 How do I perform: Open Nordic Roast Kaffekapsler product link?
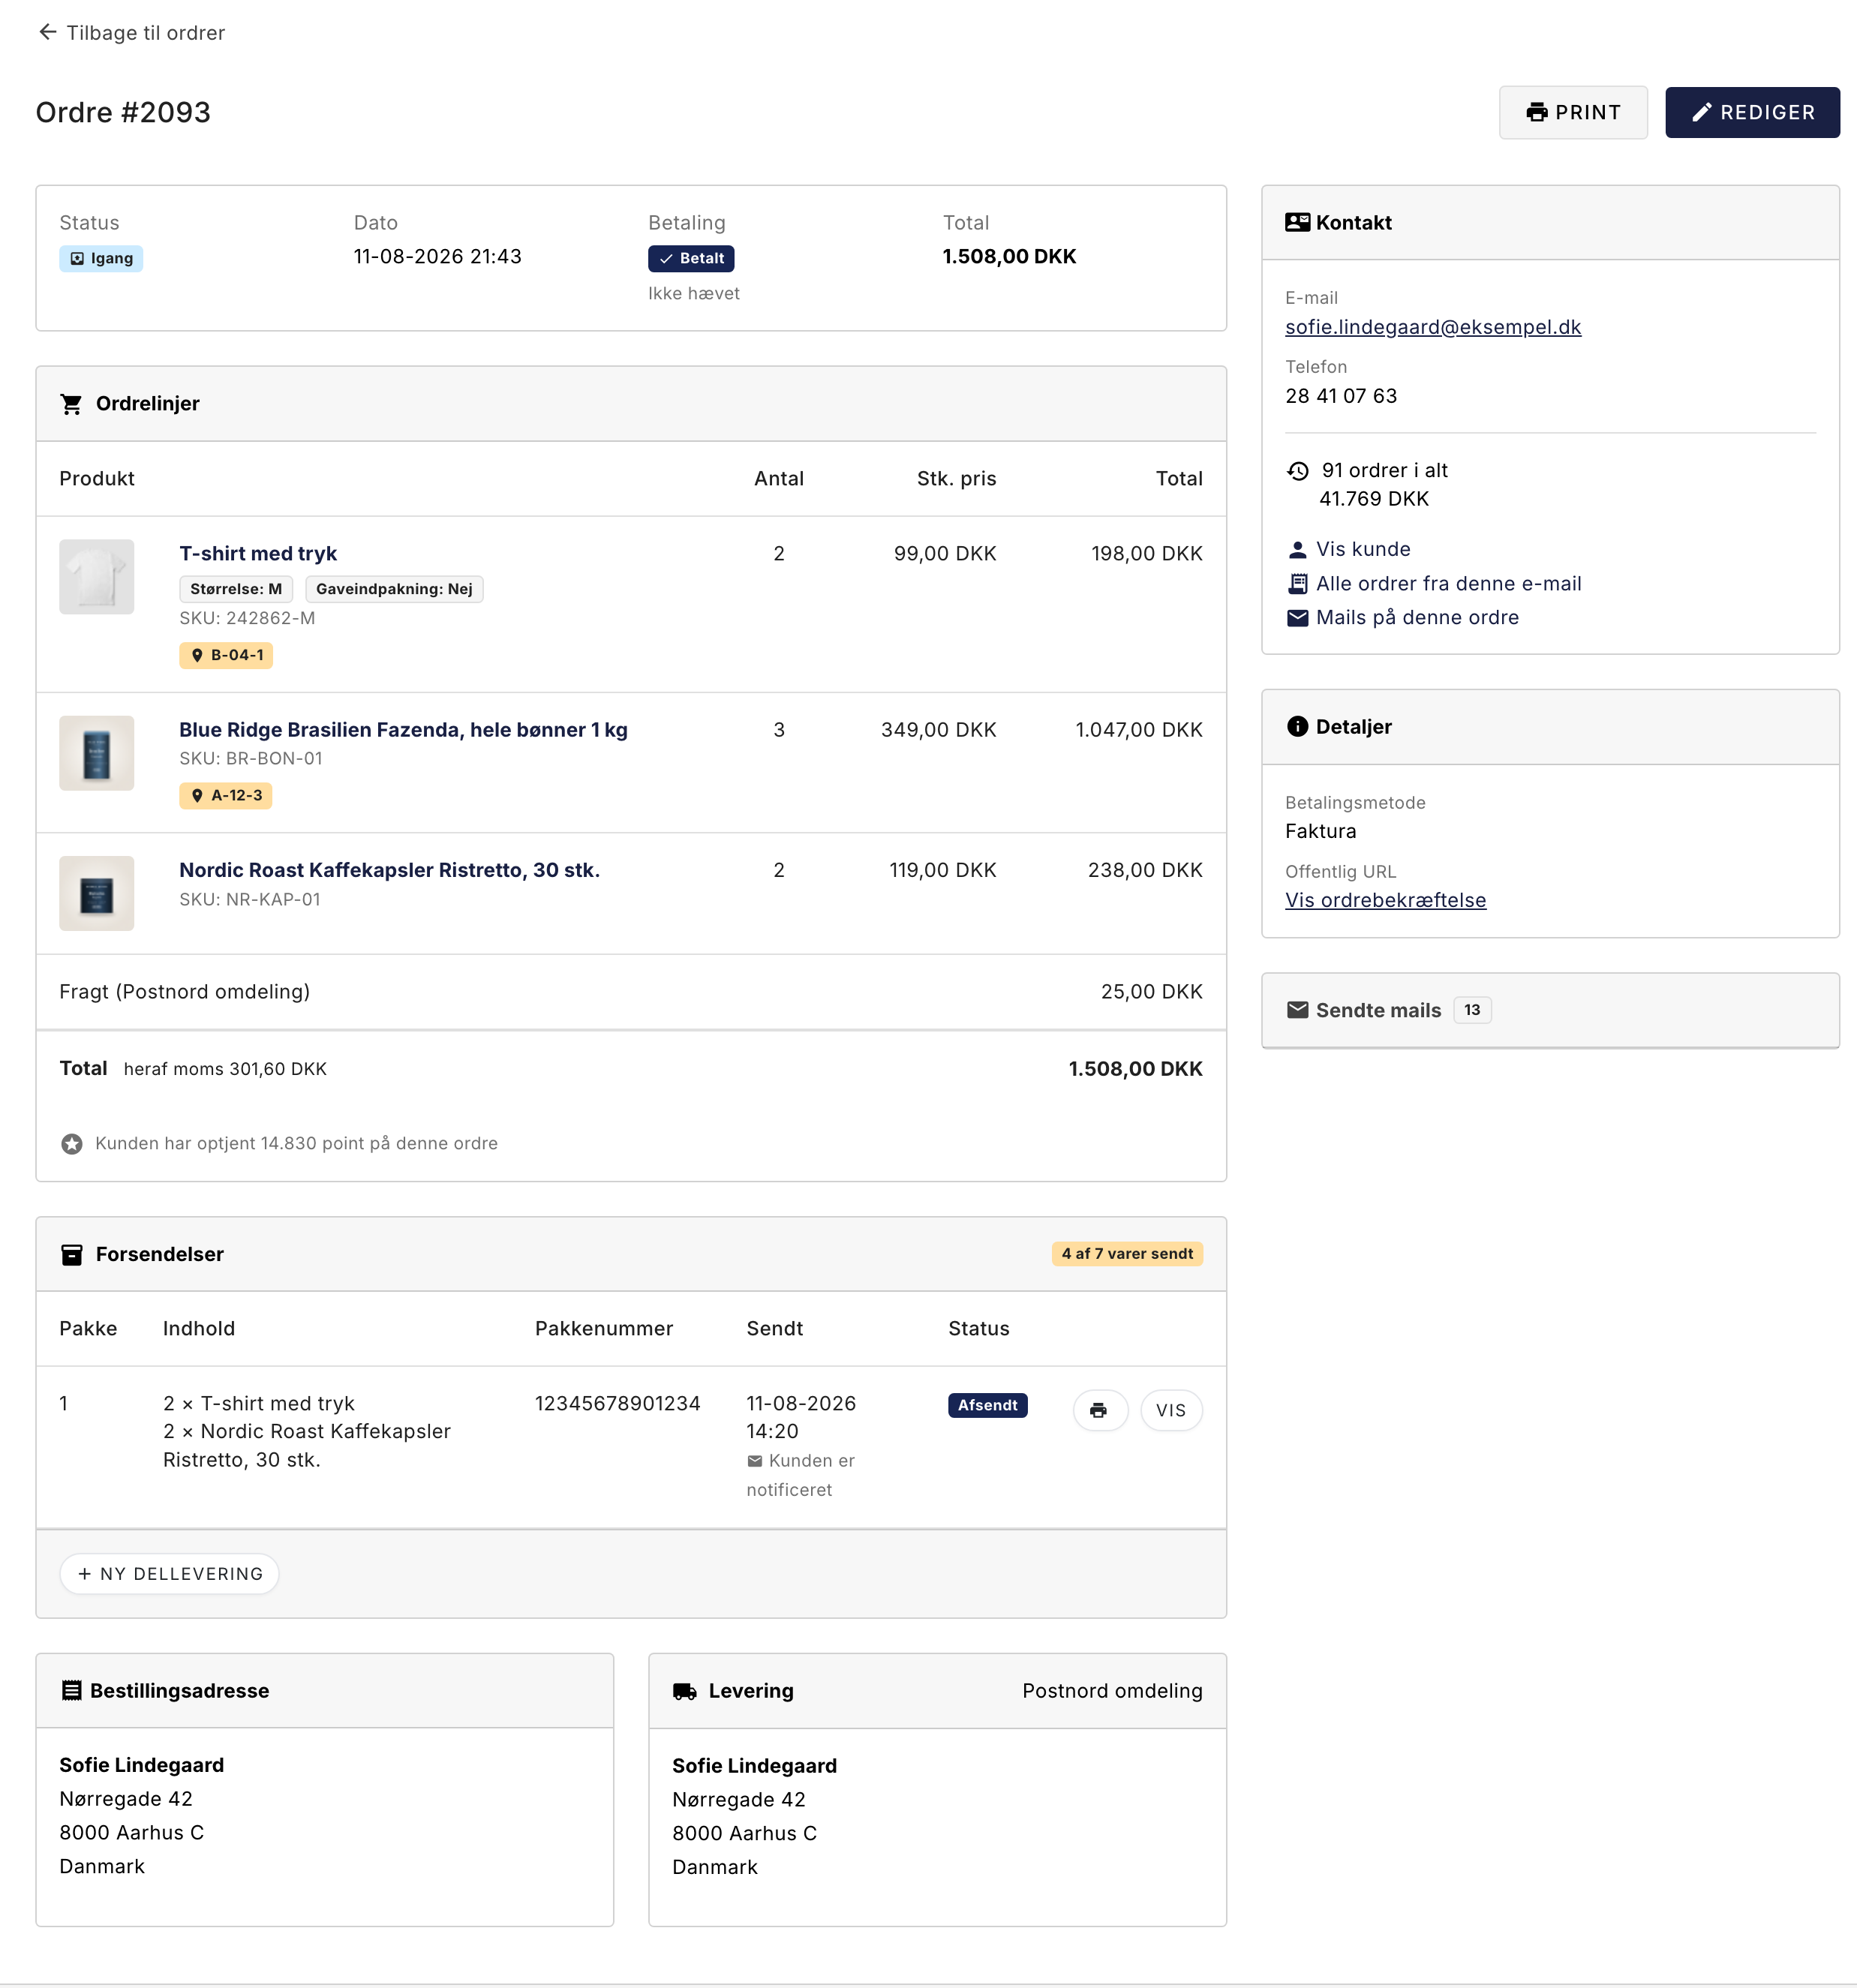pos(389,870)
